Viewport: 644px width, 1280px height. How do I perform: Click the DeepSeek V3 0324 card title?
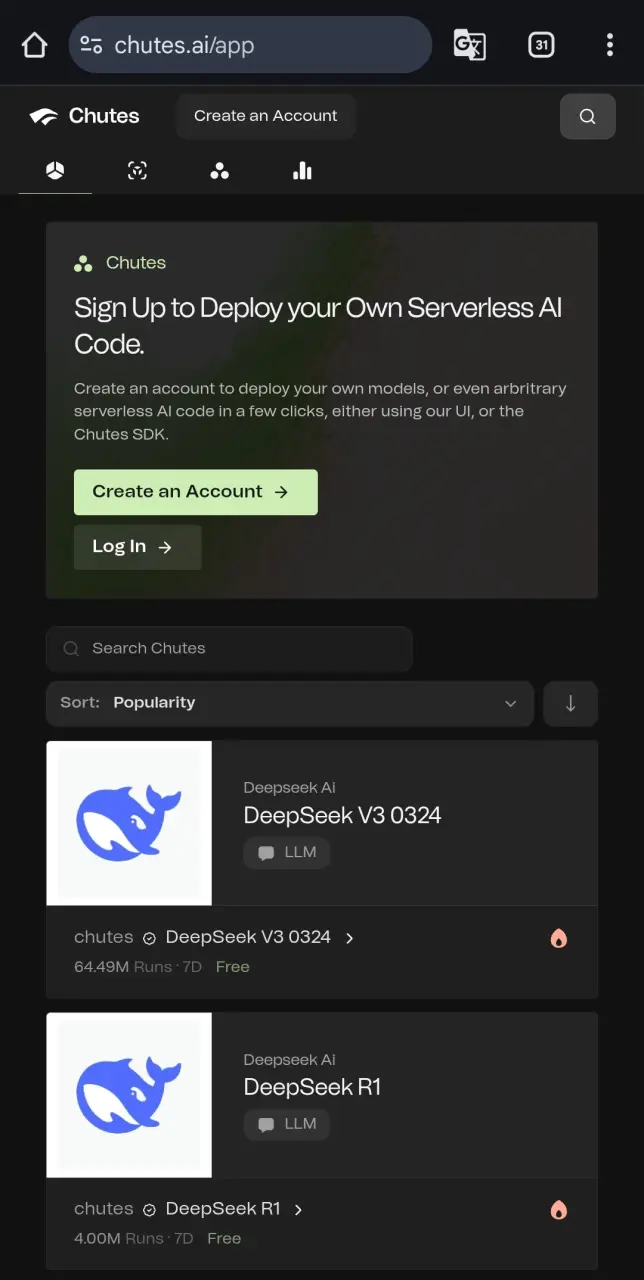point(343,815)
